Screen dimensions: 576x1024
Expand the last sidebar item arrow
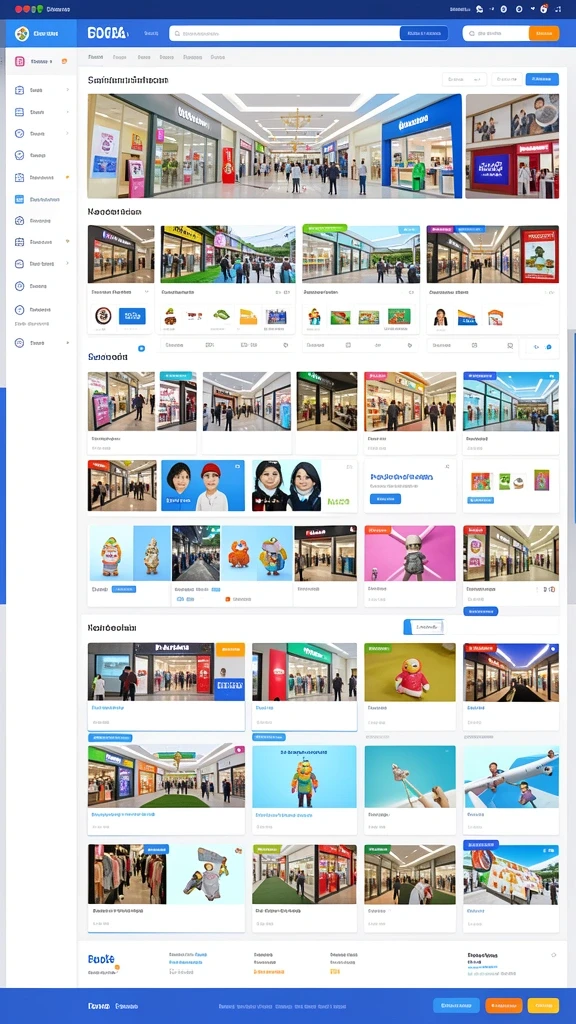click(x=67, y=342)
